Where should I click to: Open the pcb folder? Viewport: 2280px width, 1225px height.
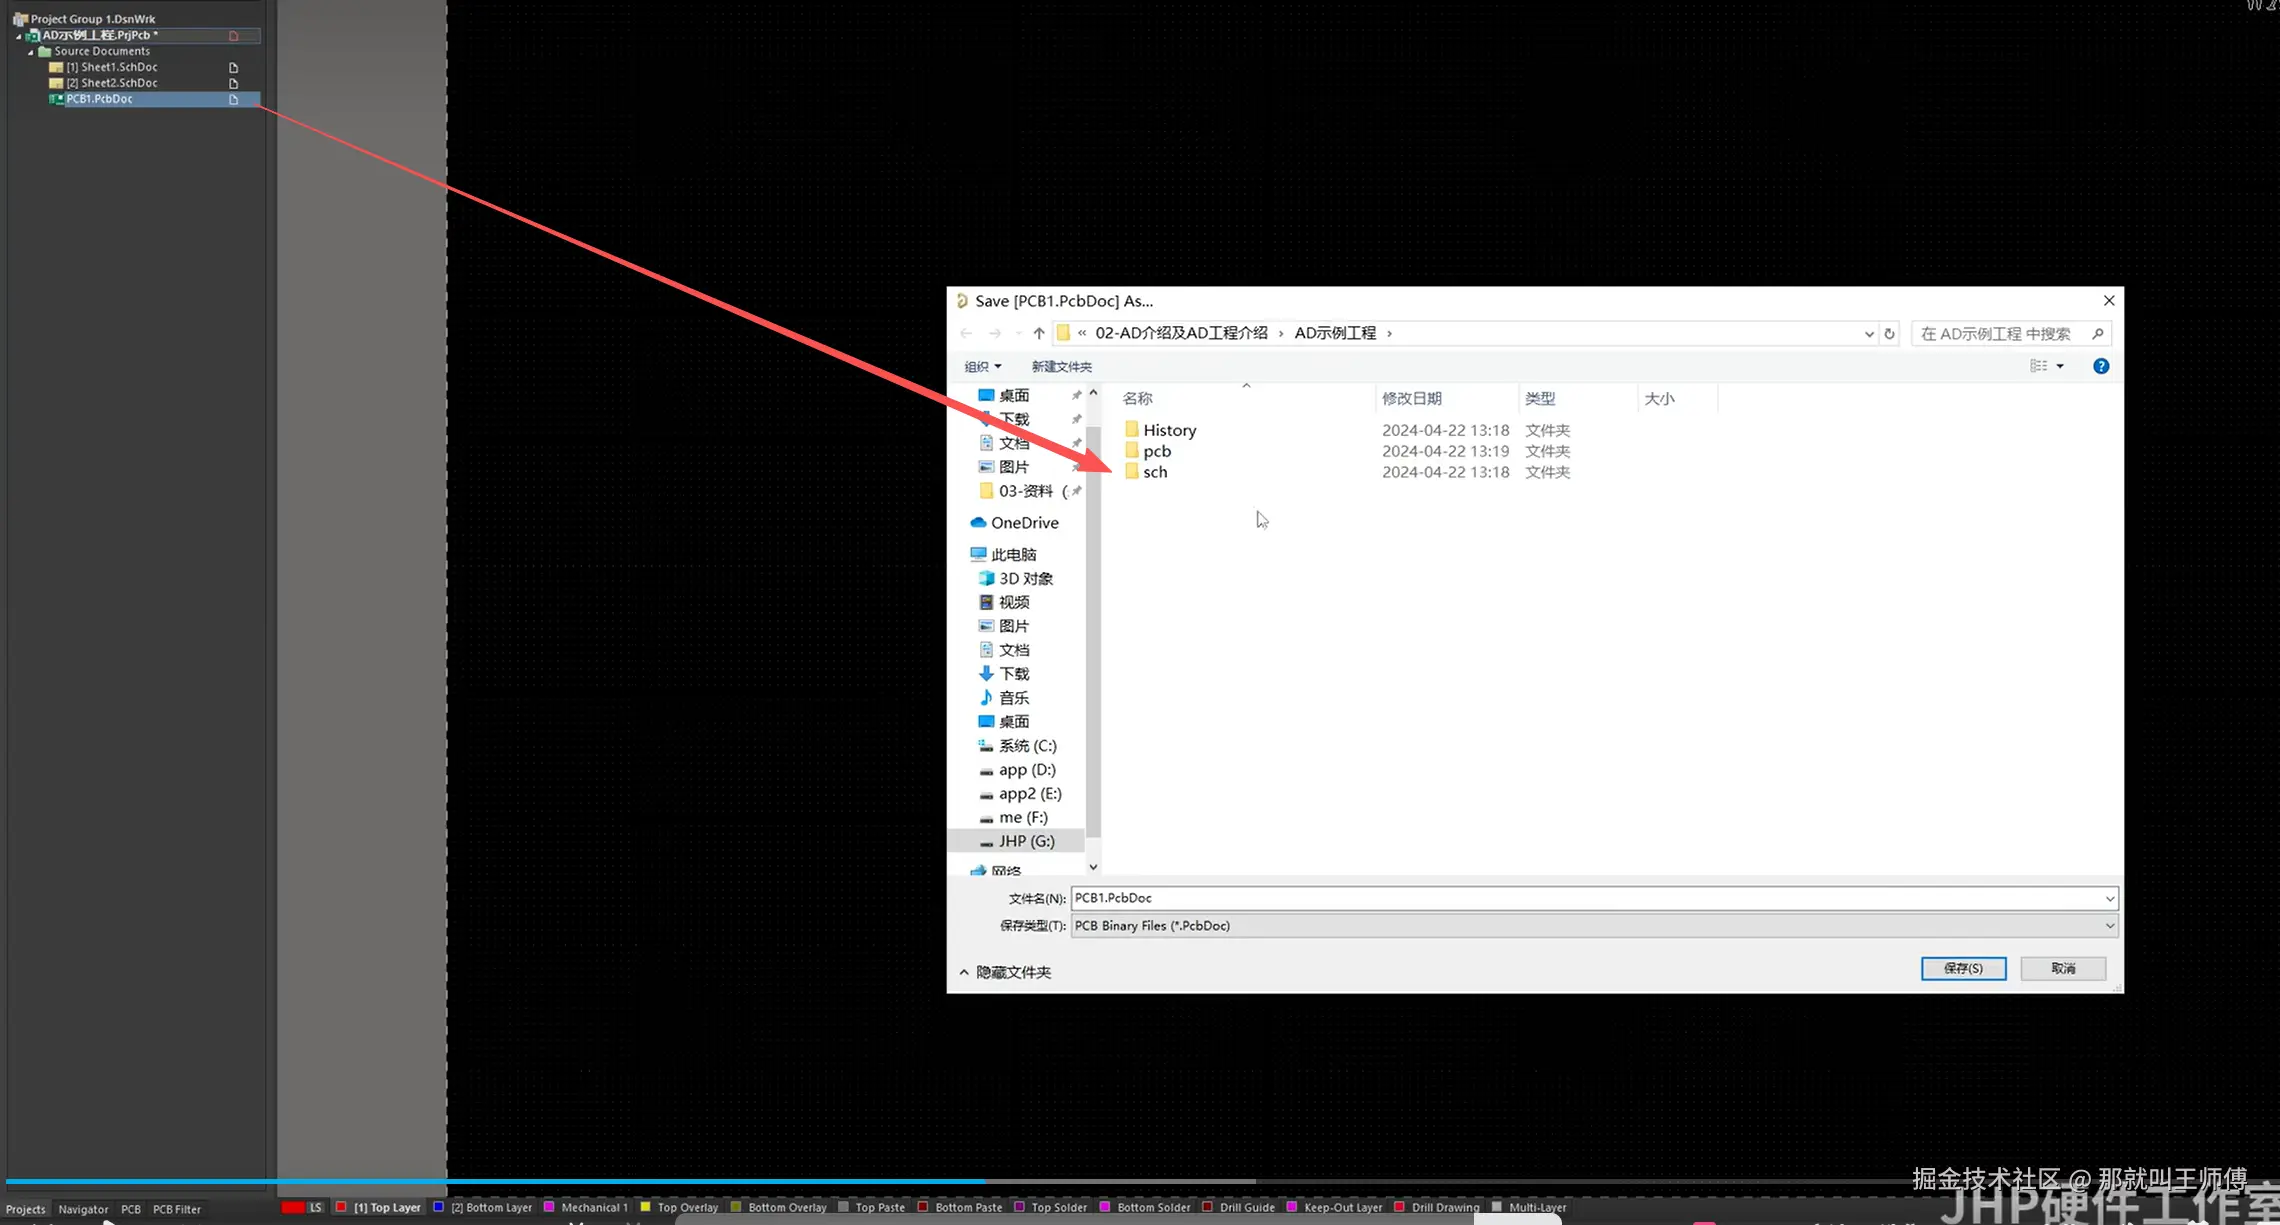[x=1157, y=451]
